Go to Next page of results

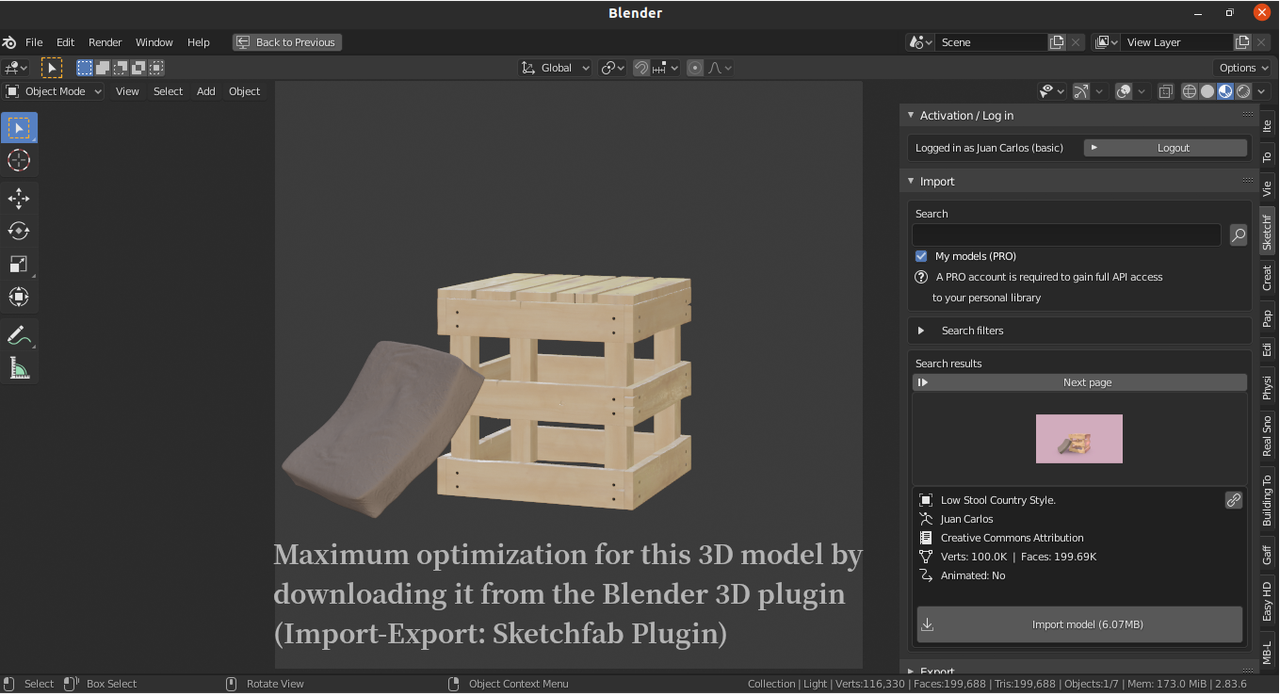1080,382
